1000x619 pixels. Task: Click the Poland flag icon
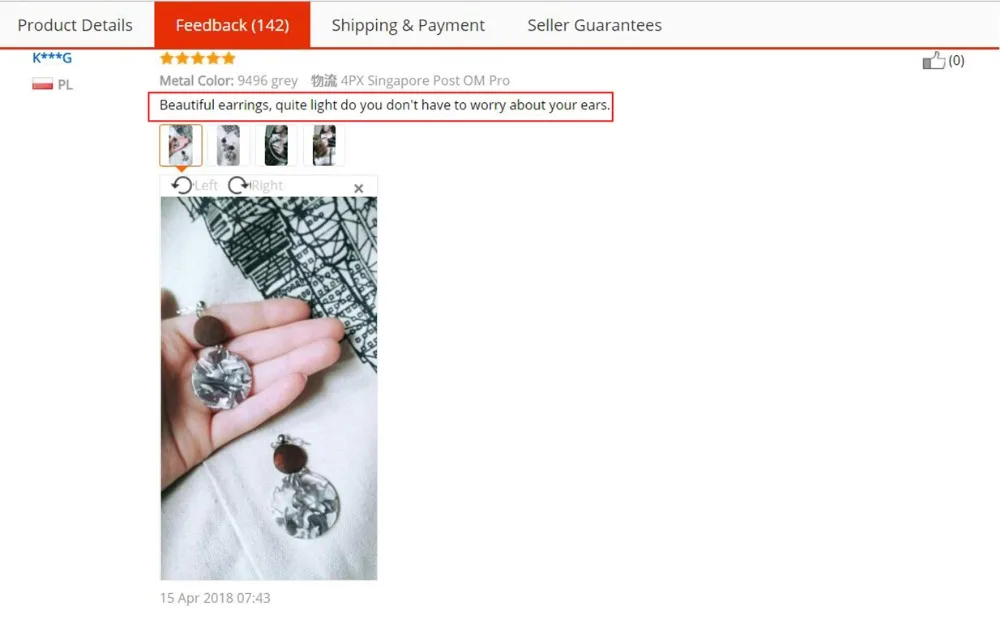pyautogui.click(x=43, y=84)
